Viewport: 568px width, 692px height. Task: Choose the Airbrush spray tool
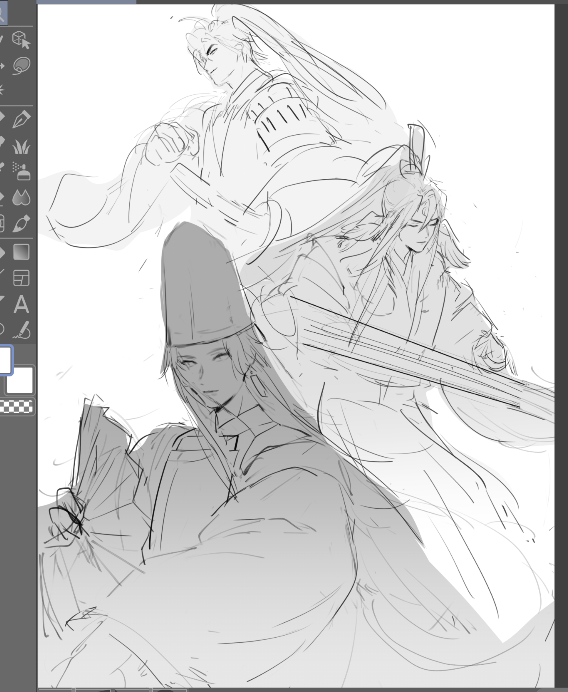21,171
